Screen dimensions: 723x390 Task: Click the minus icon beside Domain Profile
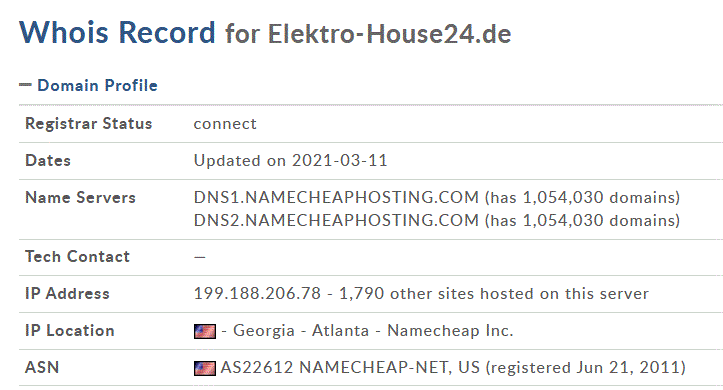pos(25,85)
